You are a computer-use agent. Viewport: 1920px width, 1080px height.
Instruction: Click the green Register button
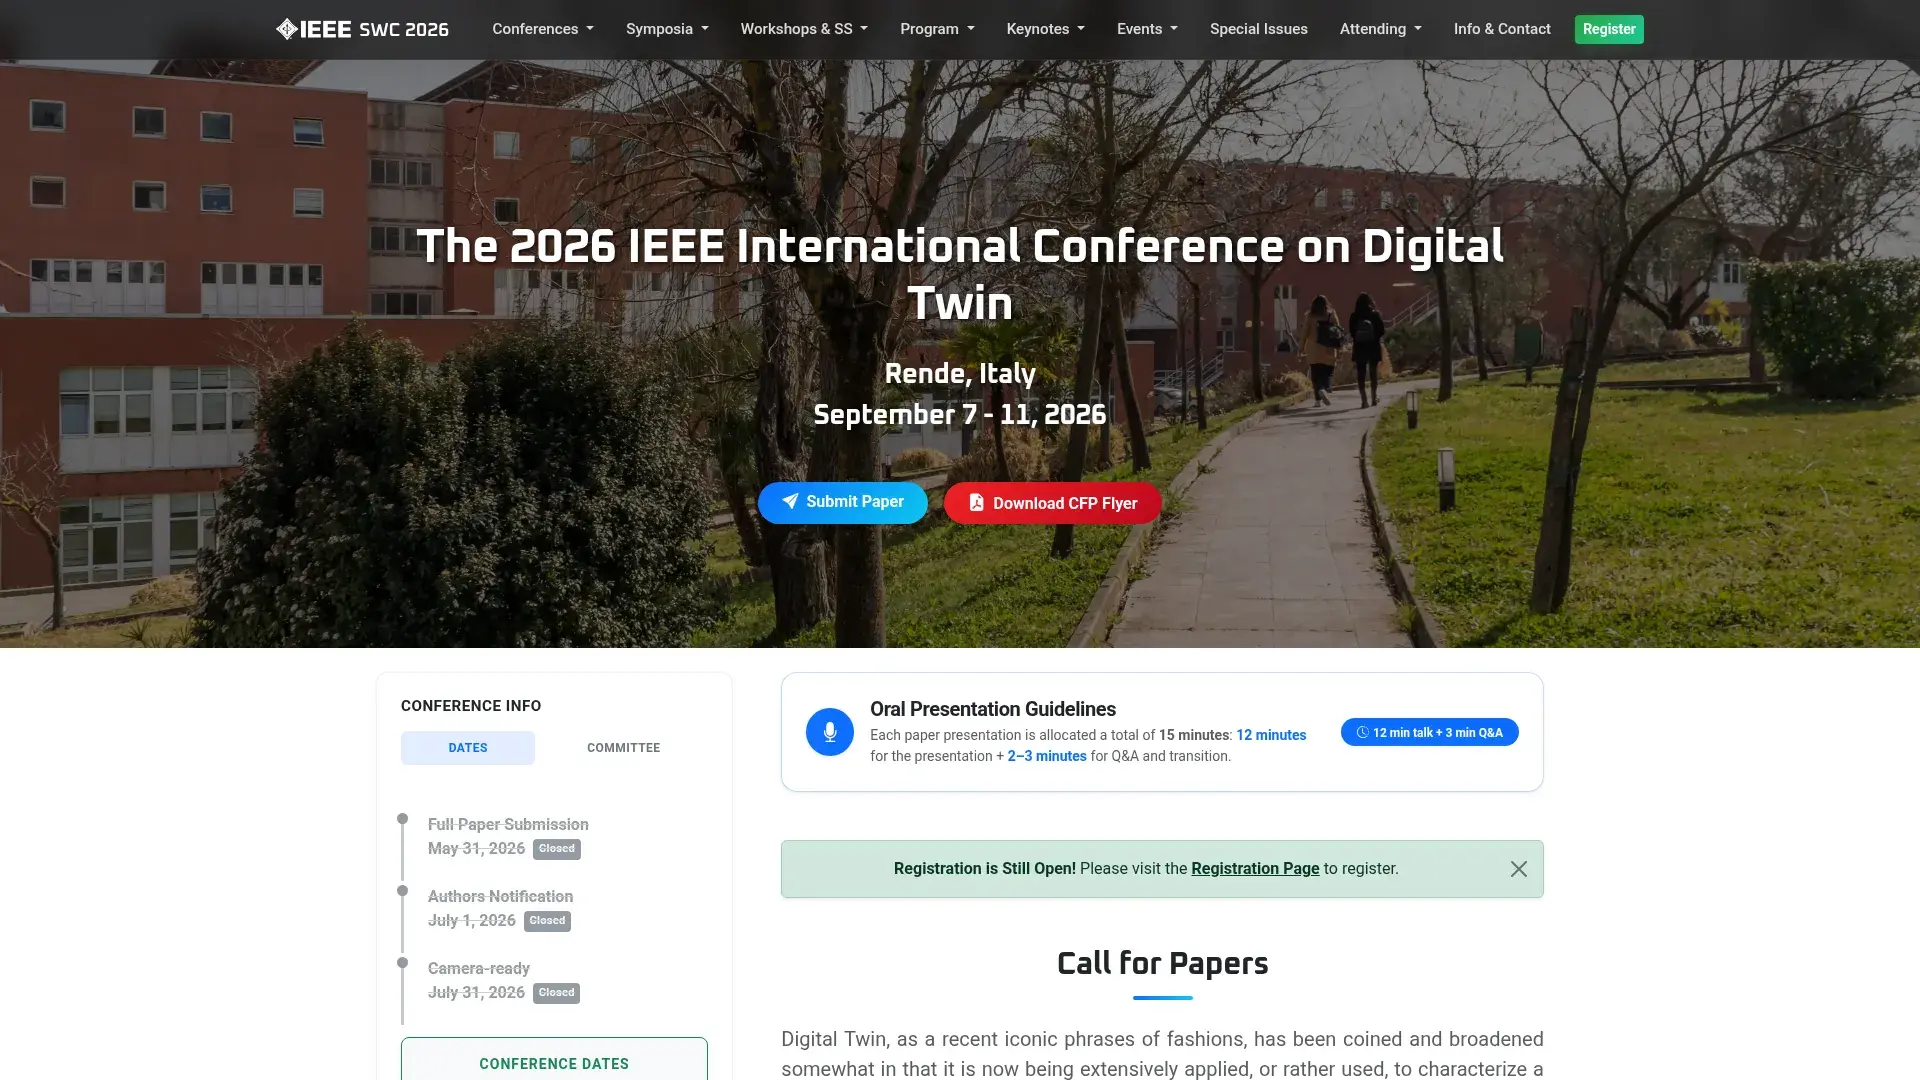(1609, 29)
